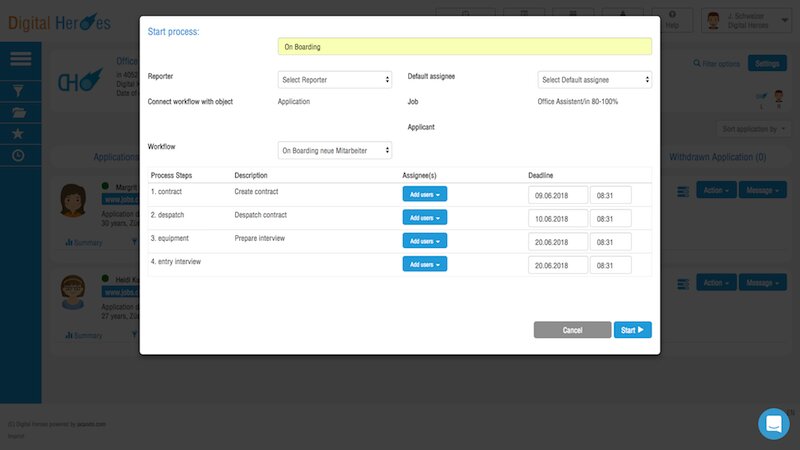Open the chat bubble widget
The image size is (800, 450).
click(x=773, y=423)
